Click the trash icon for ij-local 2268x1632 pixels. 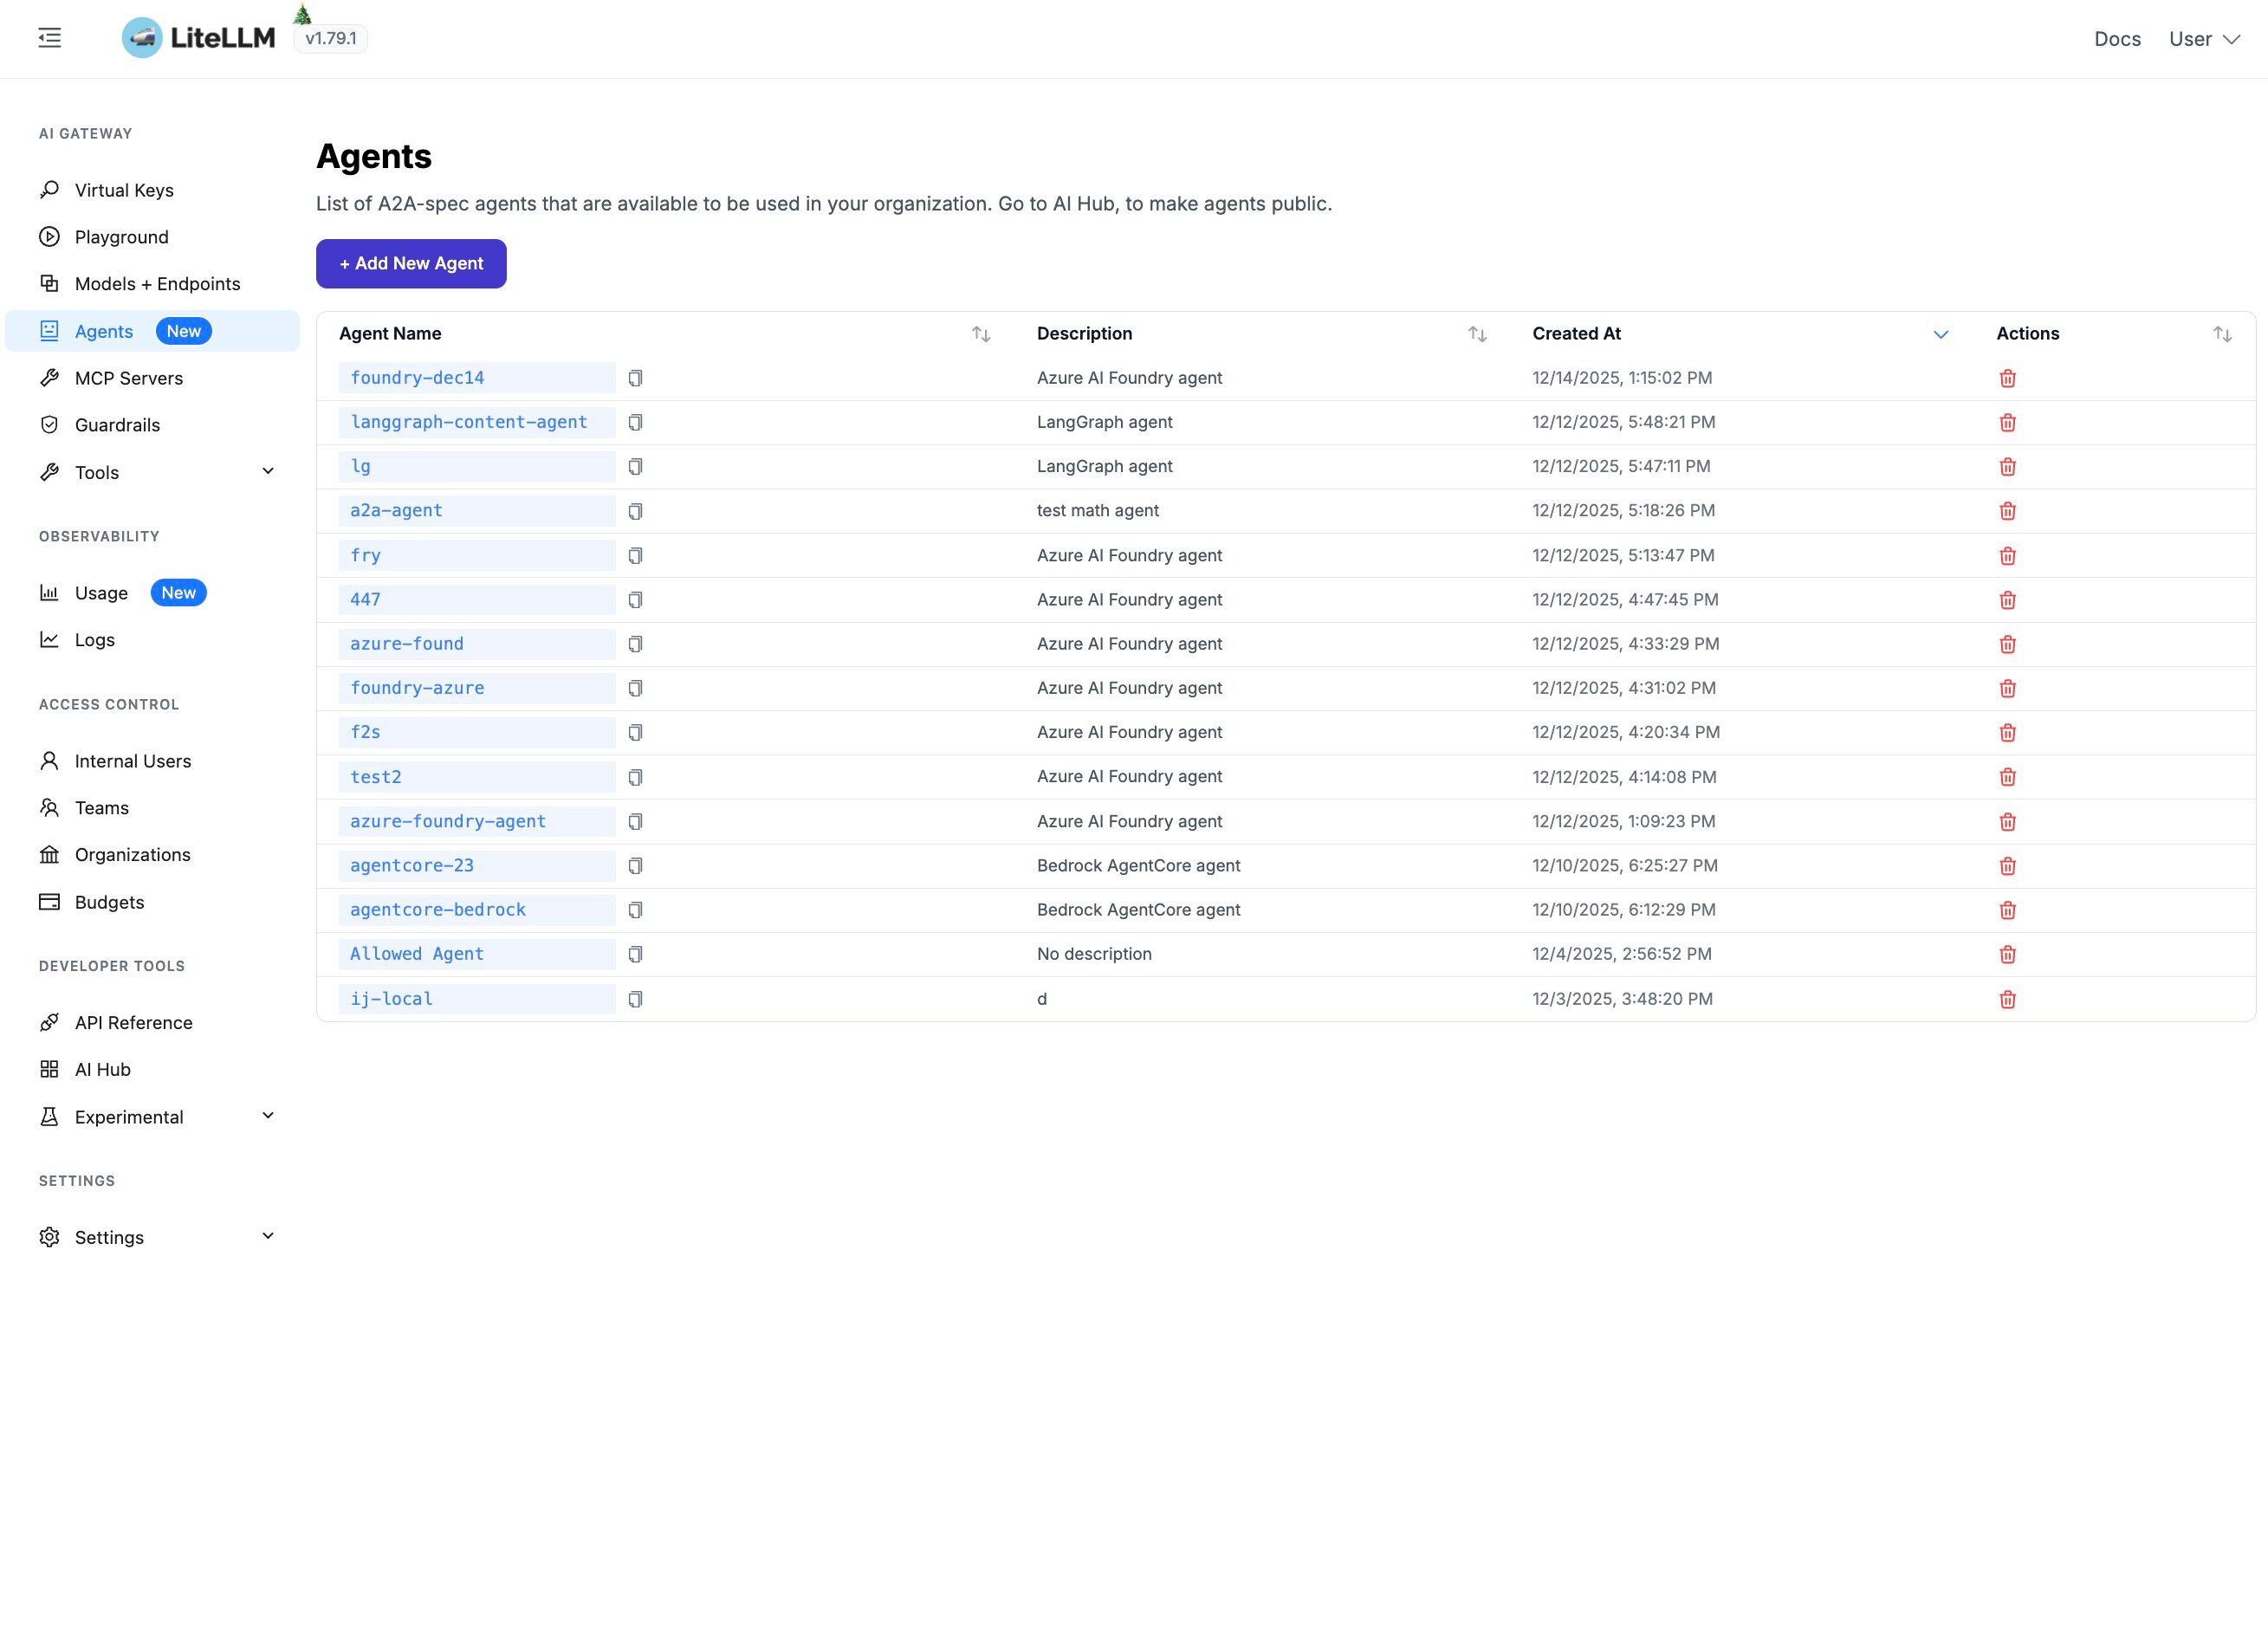(x=2007, y=999)
